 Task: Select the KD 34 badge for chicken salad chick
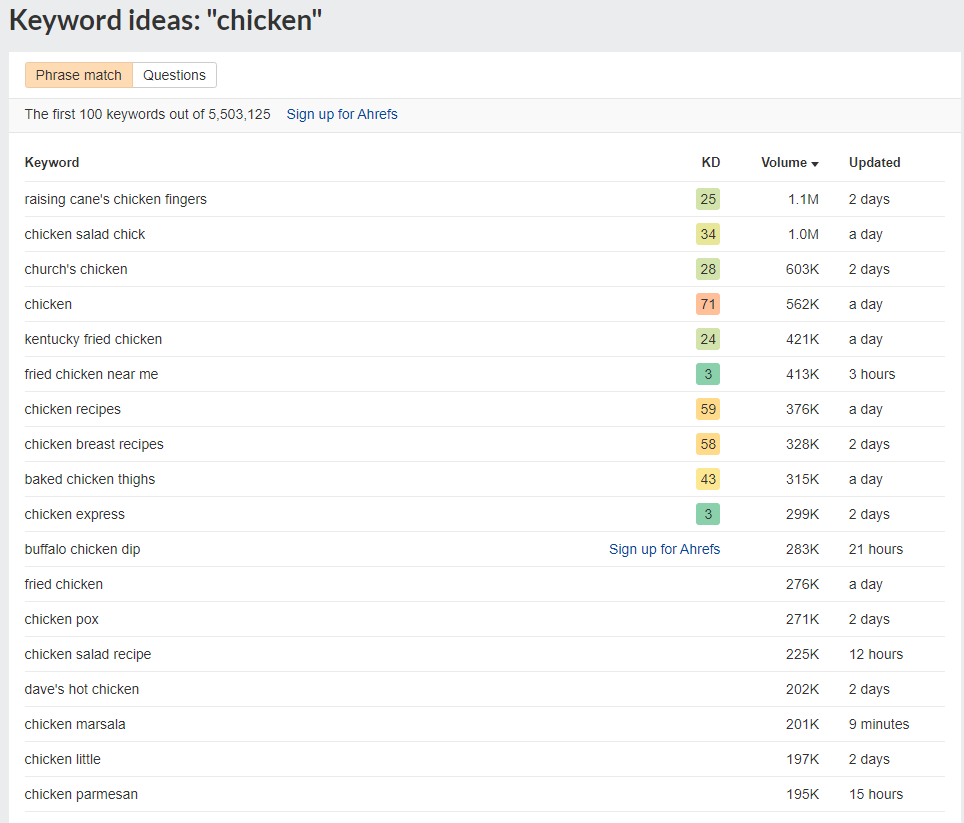point(708,234)
